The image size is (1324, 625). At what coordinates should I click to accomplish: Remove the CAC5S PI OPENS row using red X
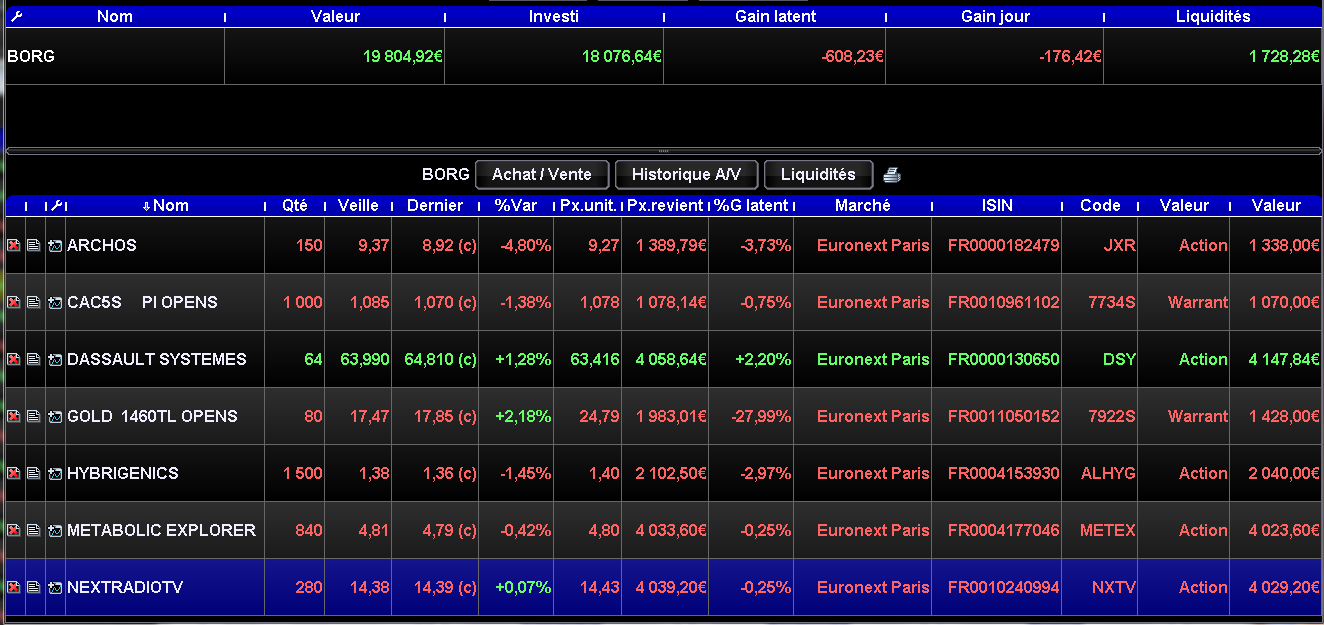[14, 302]
